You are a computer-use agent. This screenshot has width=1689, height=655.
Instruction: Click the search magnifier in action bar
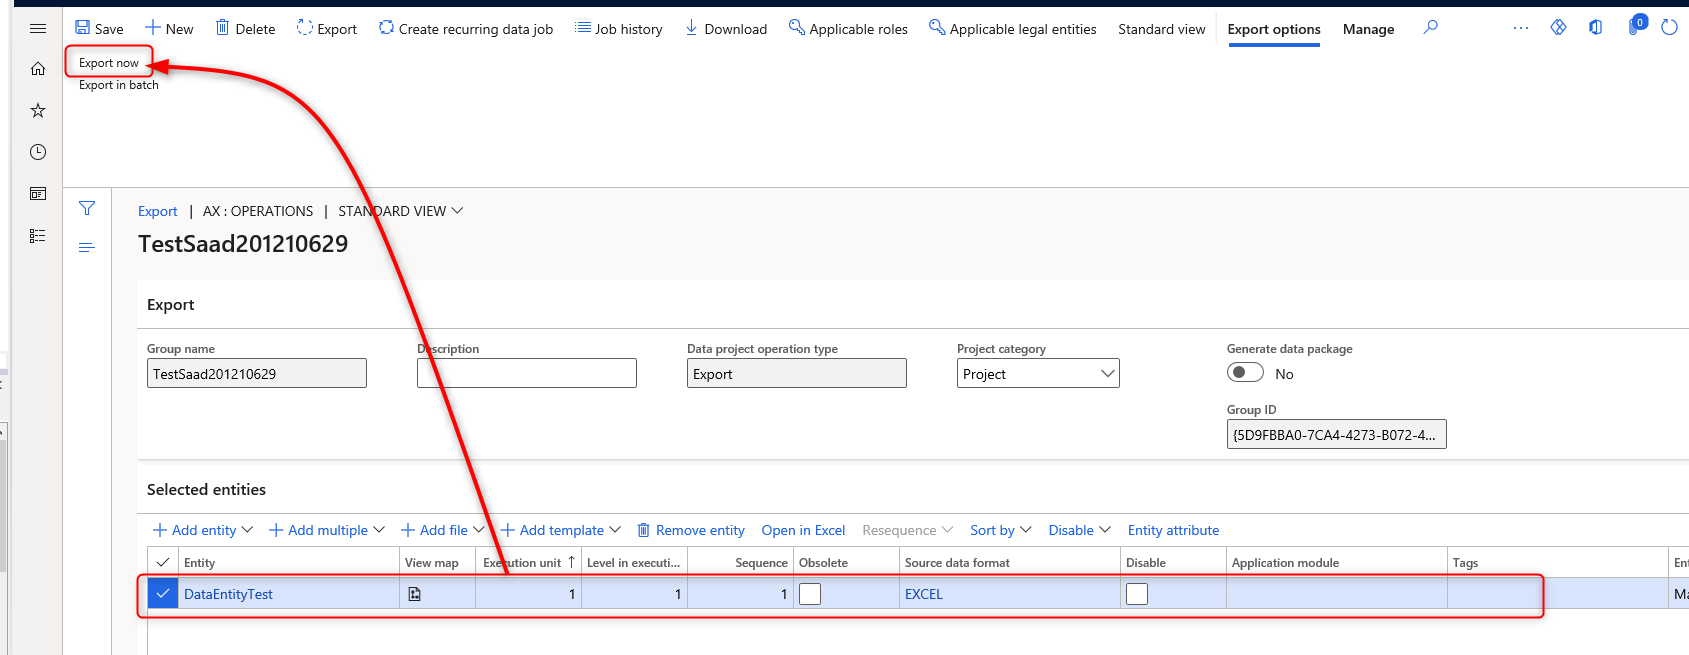pos(1431,28)
